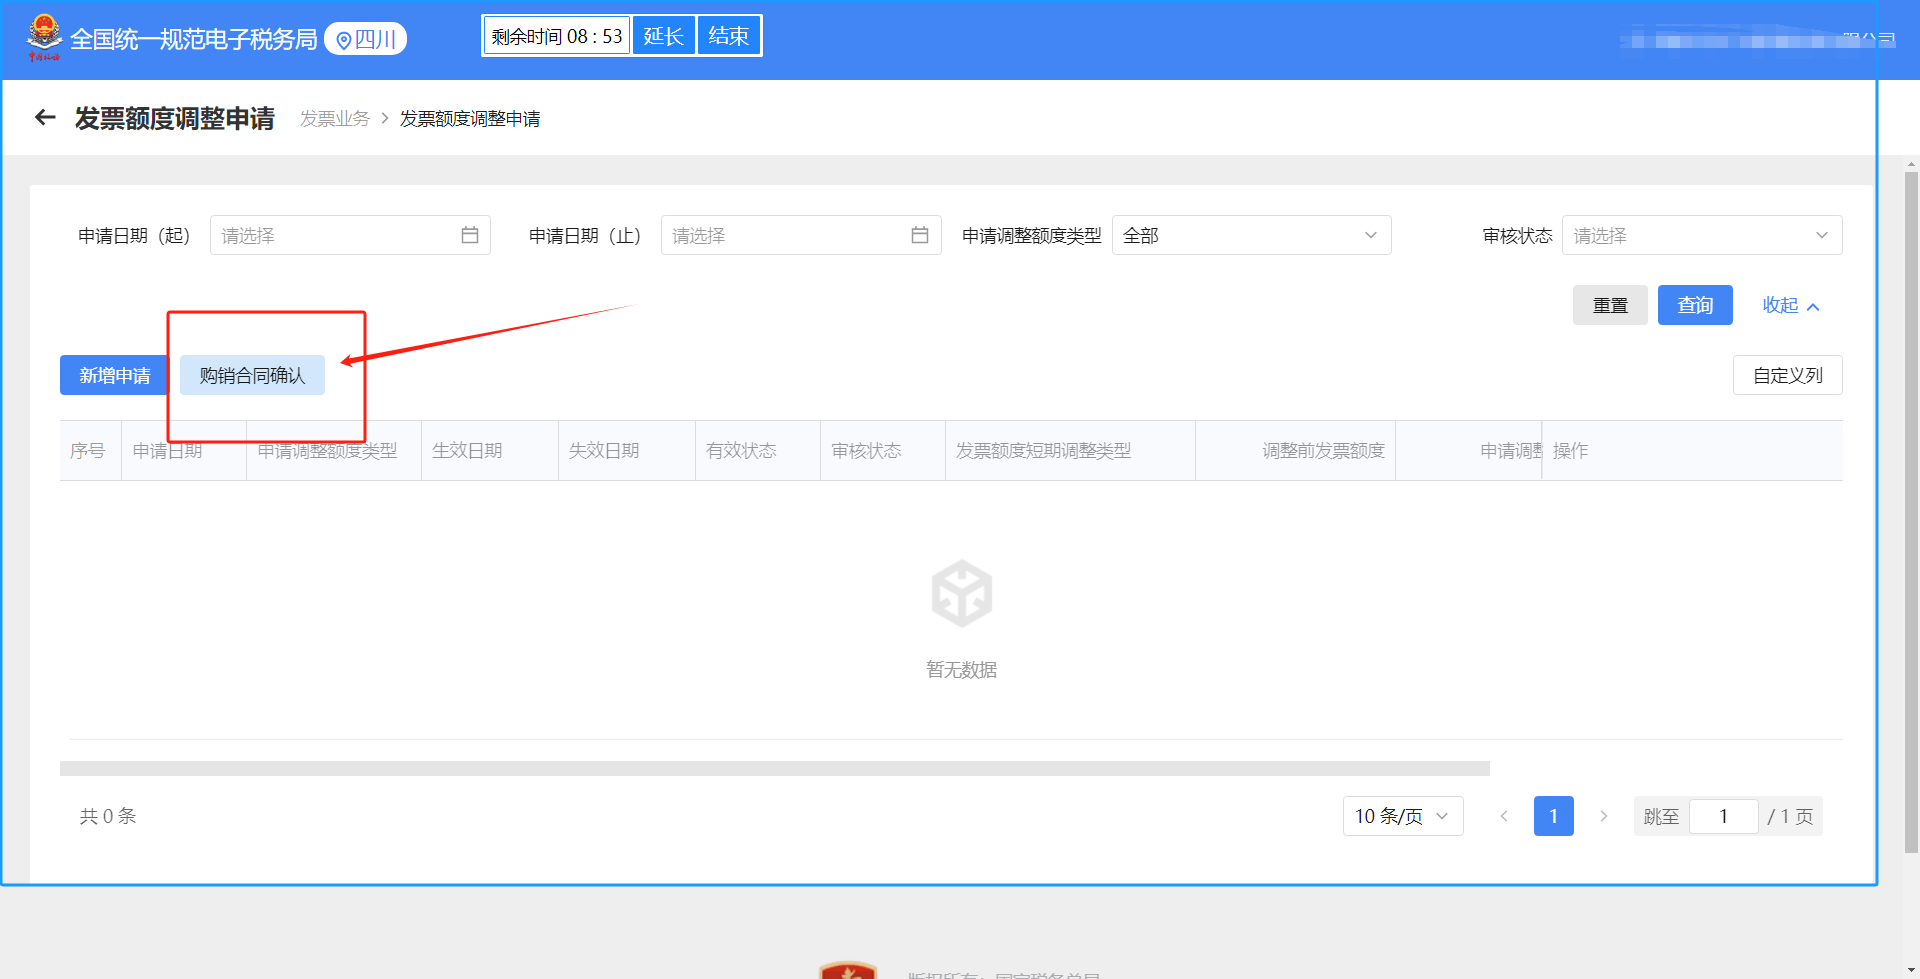The image size is (1920, 979).
Task: Open the 自定义列 column settings
Action: pos(1787,375)
